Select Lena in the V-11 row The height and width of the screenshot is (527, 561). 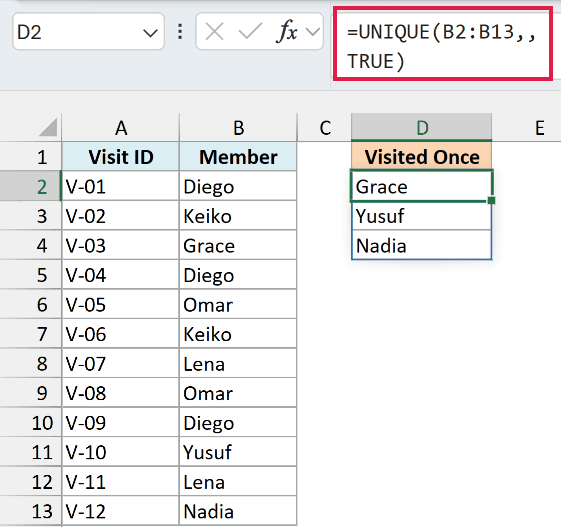(x=238, y=482)
